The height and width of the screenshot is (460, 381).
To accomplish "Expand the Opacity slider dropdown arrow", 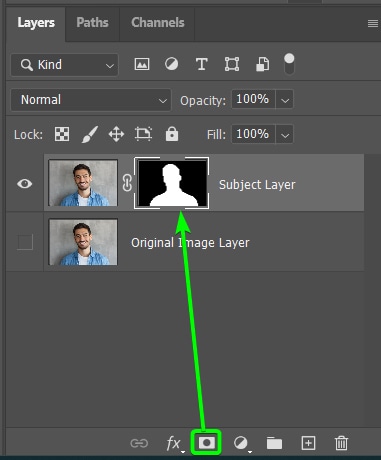I will point(285,100).
